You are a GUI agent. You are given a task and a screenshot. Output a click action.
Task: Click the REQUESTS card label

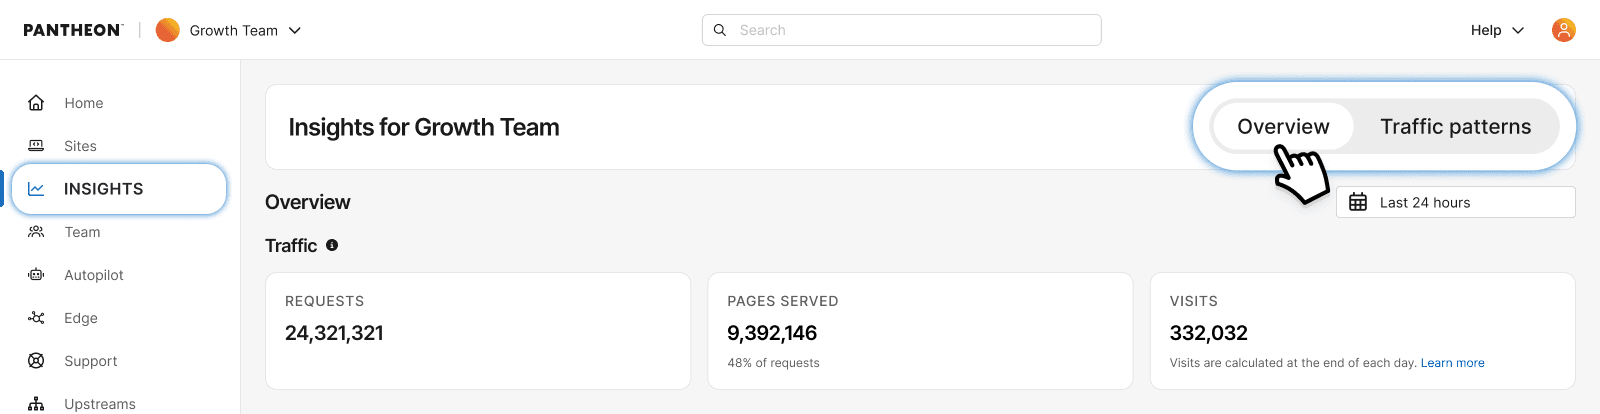324,301
